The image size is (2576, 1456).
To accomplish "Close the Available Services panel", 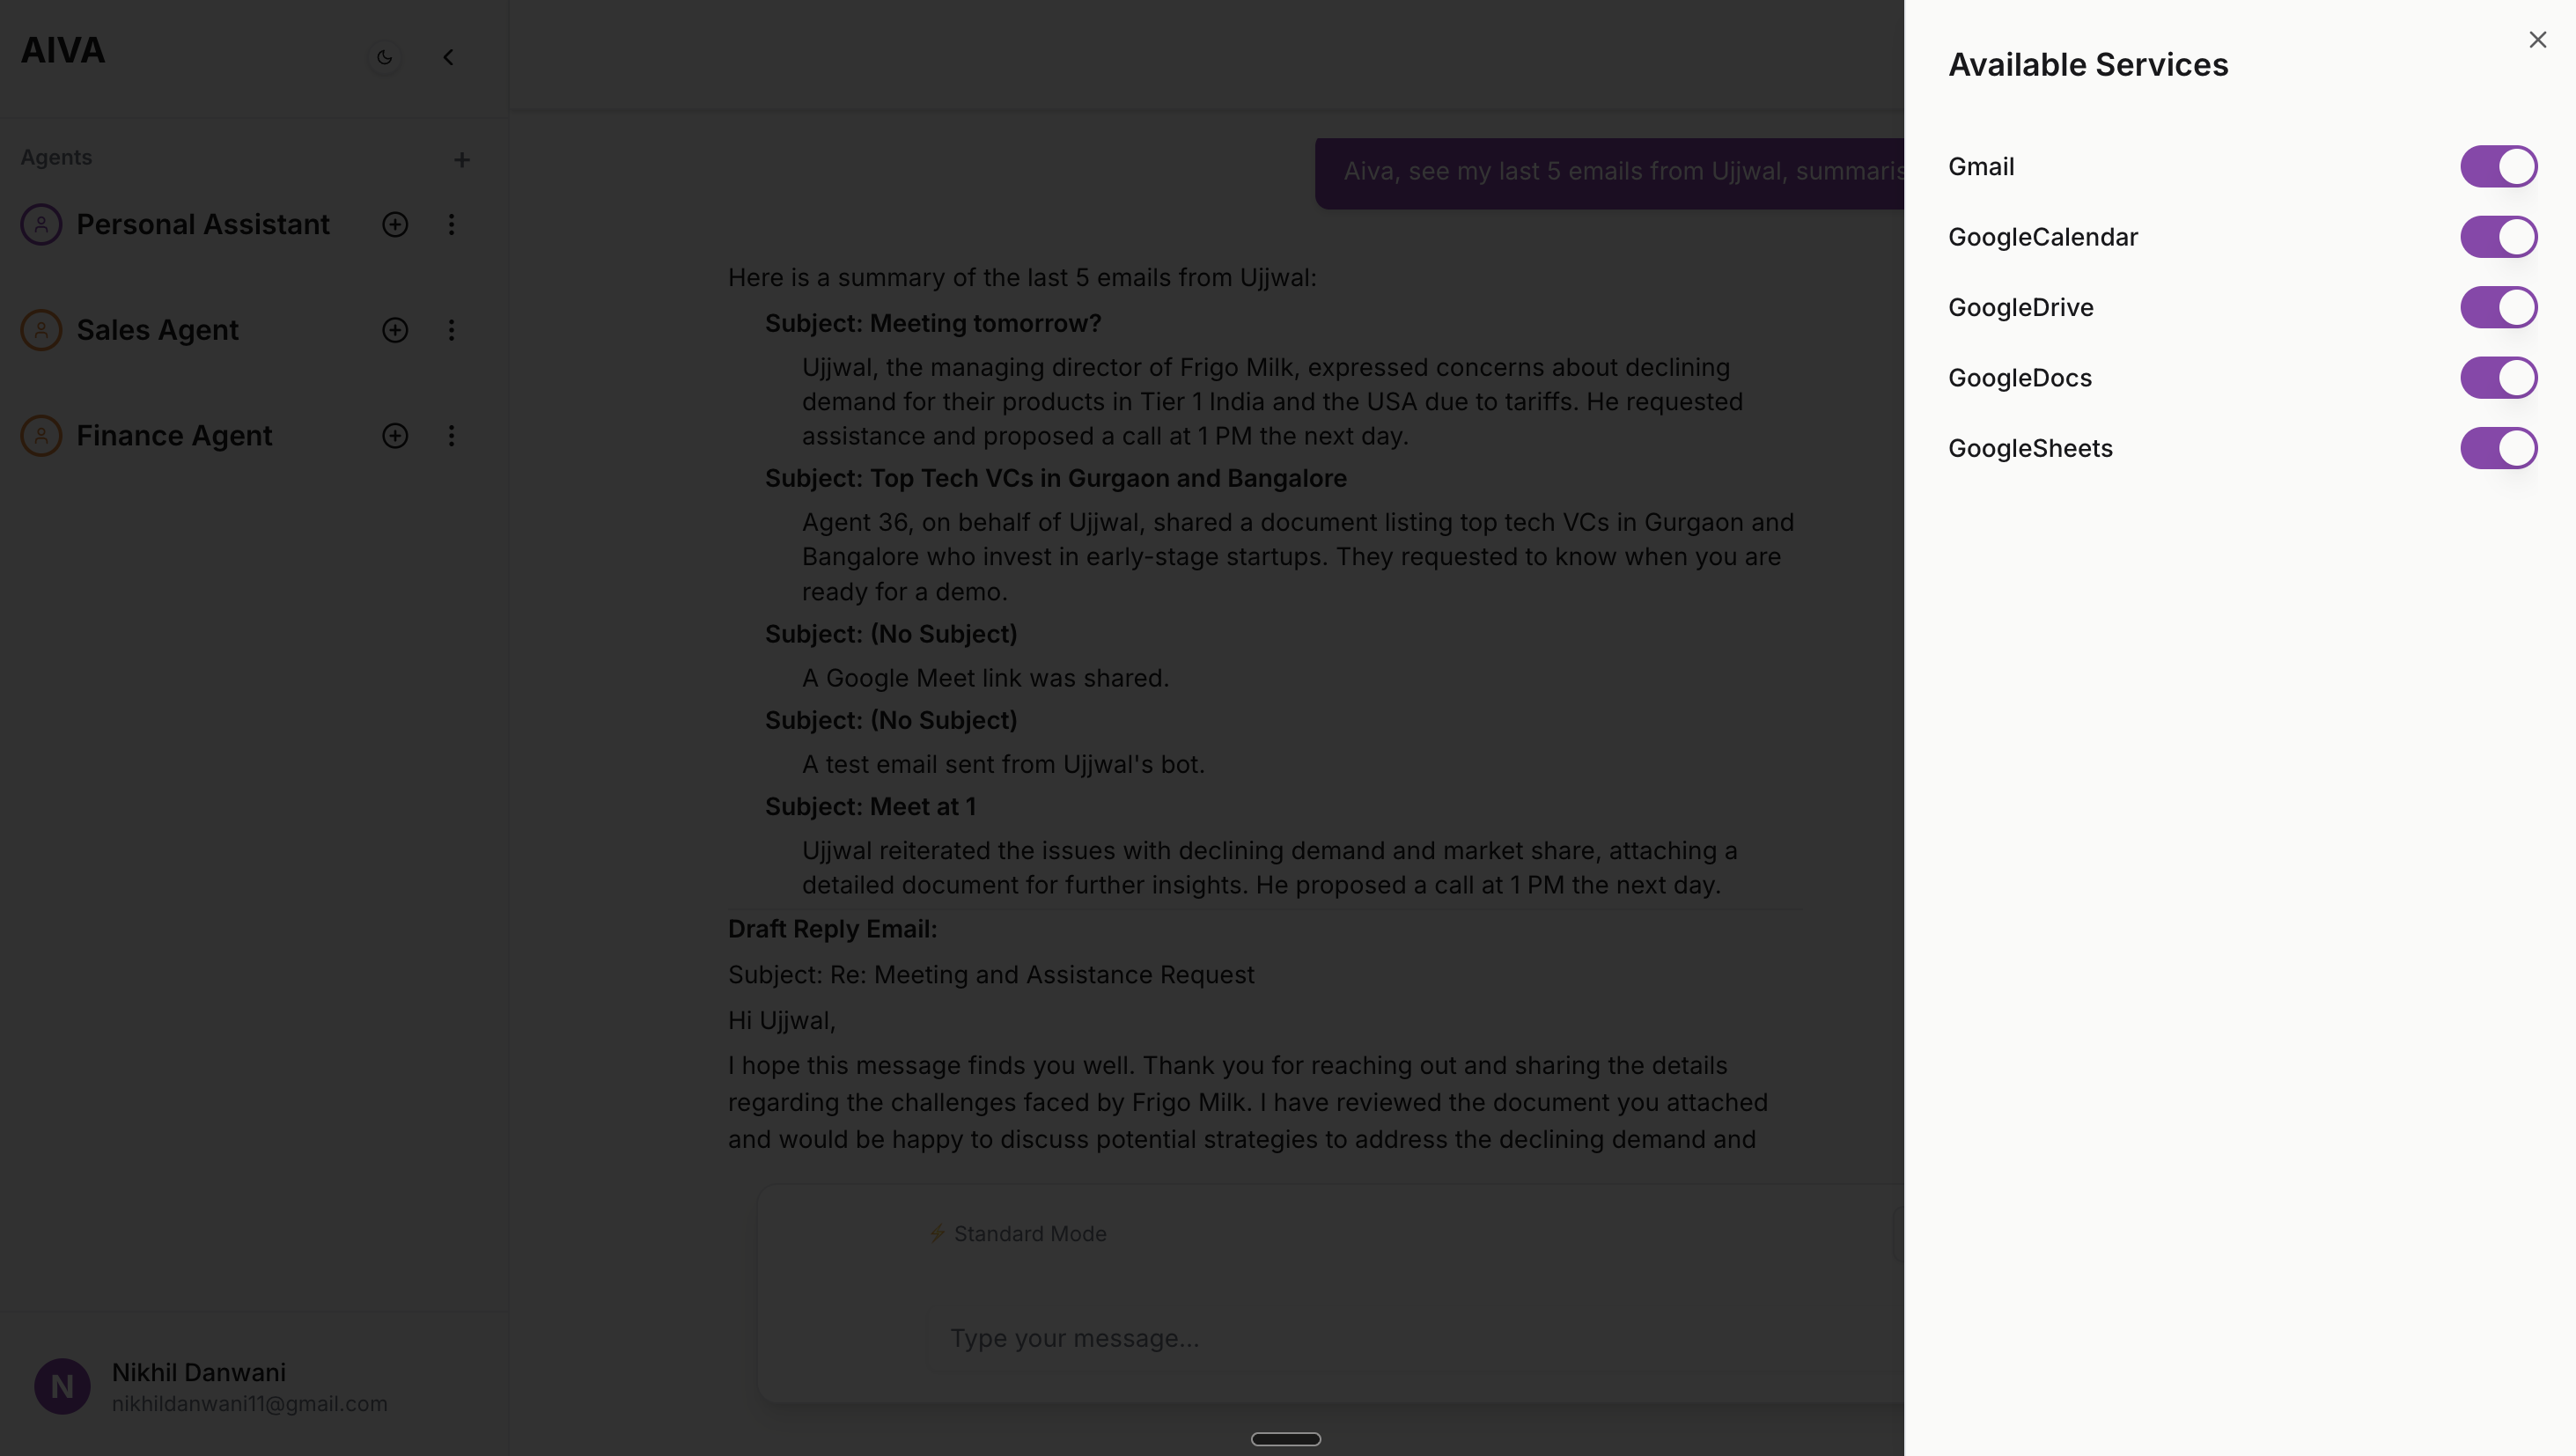I will coord(2537,40).
